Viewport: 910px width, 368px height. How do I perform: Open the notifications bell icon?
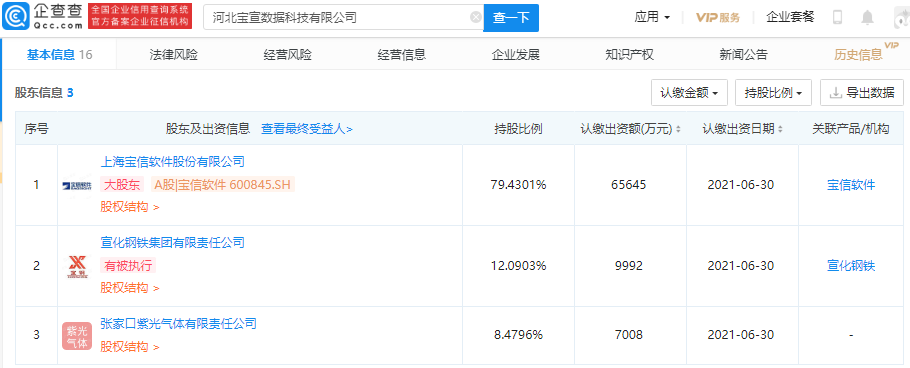pyautogui.click(x=868, y=18)
